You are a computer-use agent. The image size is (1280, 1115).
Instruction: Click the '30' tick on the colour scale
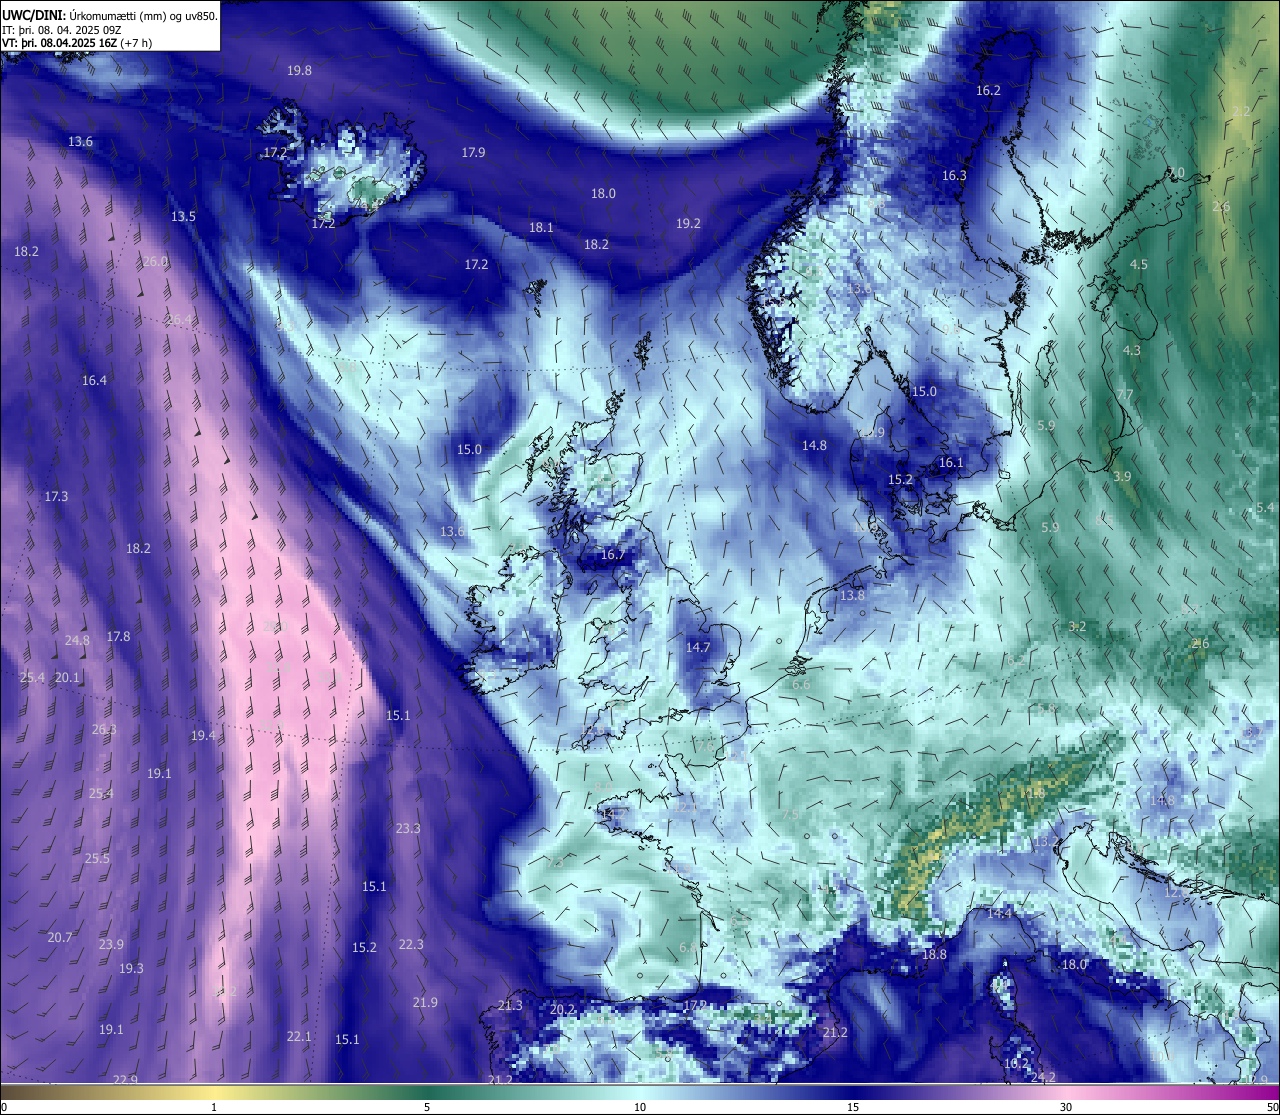pos(1066,1106)
